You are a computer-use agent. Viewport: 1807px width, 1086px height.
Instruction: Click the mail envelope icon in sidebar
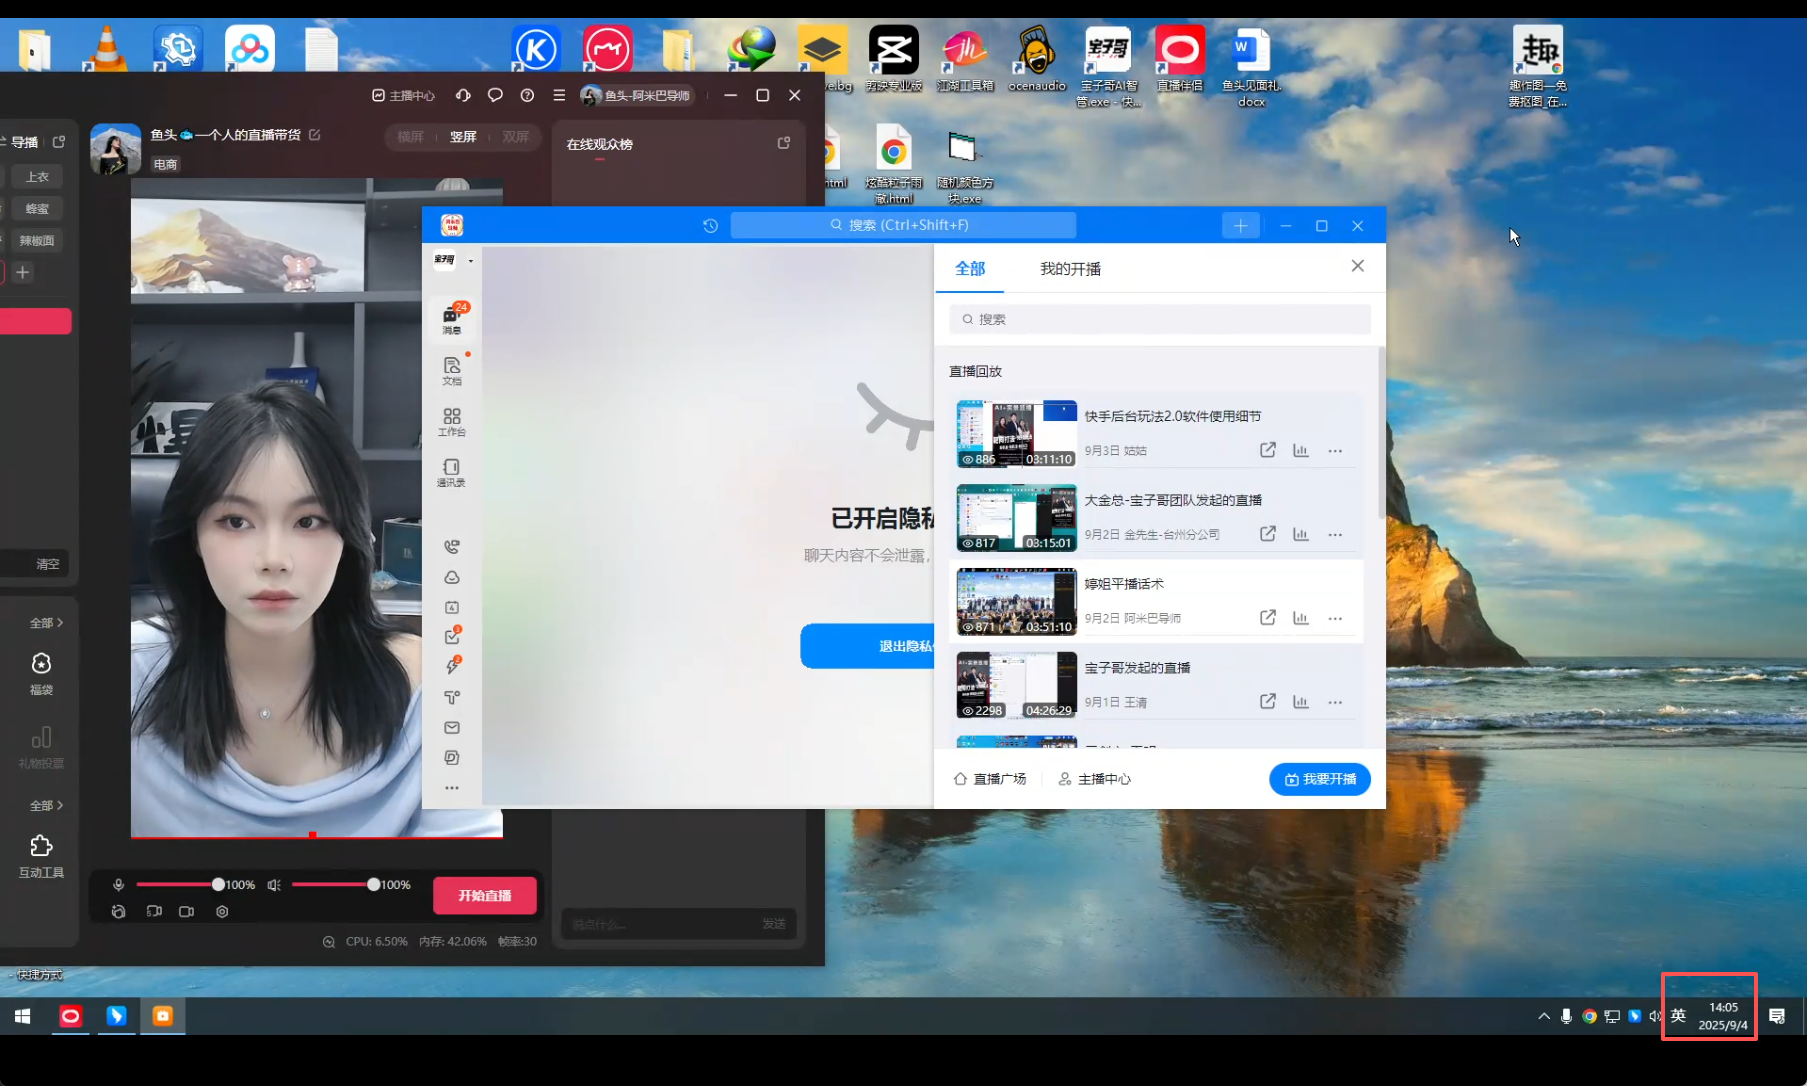pyautogui.click(x=452, y=728)
